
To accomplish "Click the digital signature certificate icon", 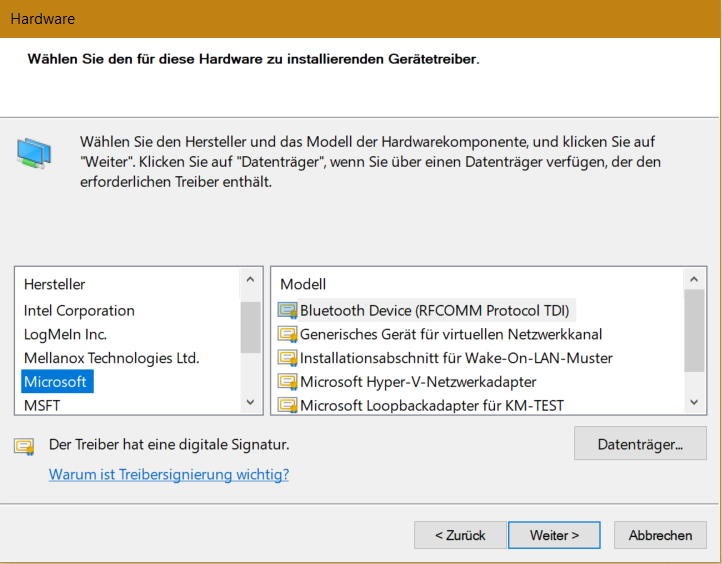I will pos(24,446).
